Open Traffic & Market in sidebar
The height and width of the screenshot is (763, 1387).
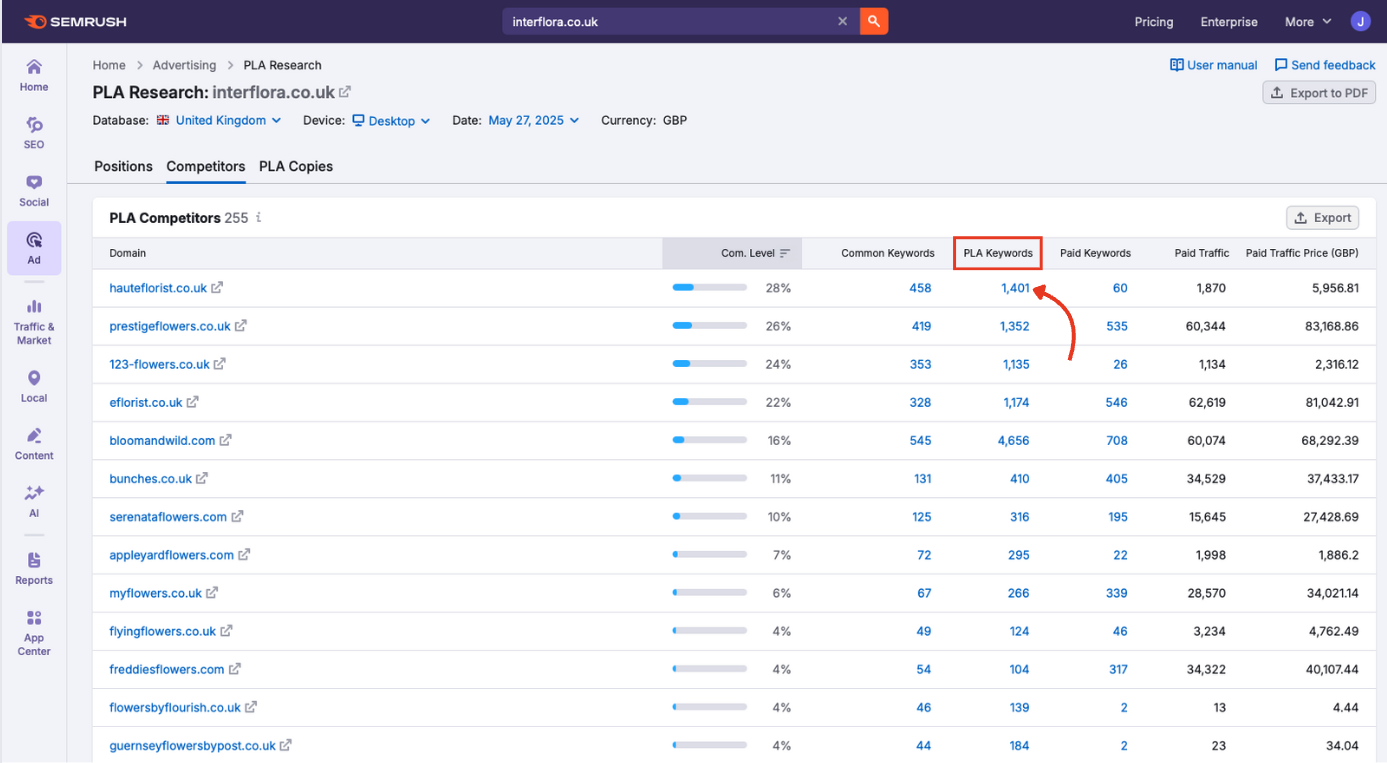(34, 320)
